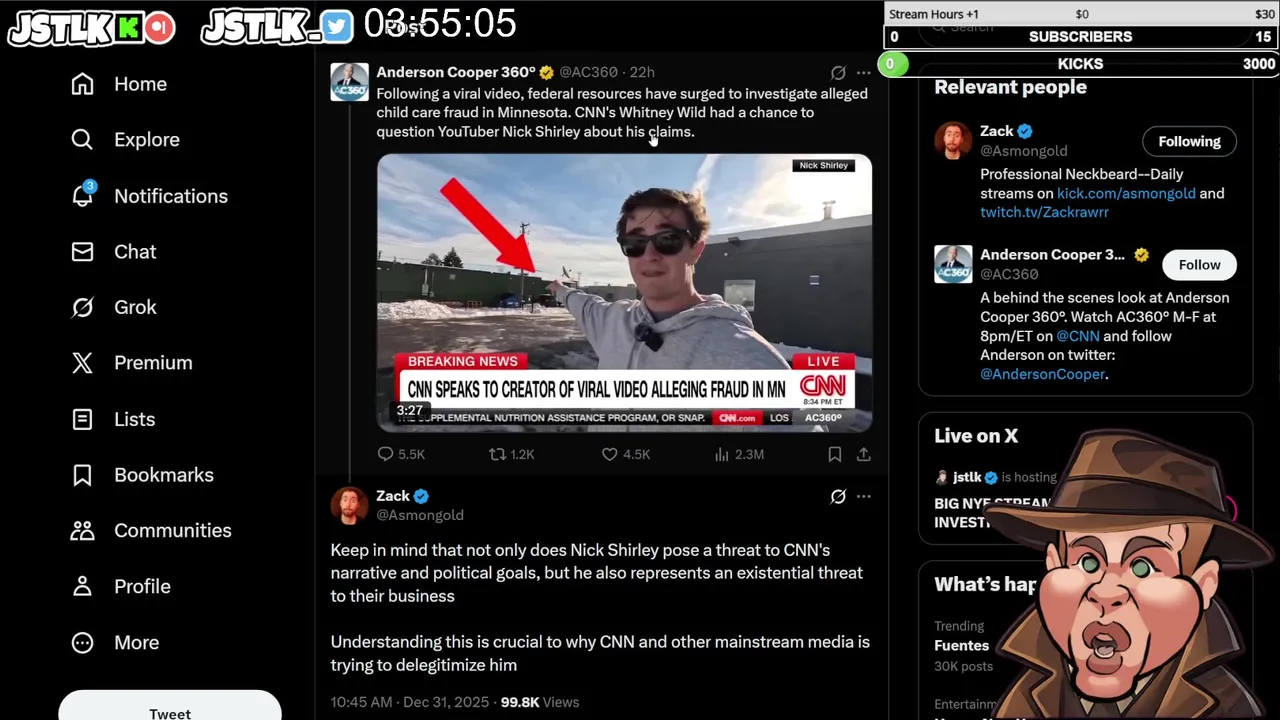
Task: Click the @Asmongold handle under Zack
Action: [420, 515]
